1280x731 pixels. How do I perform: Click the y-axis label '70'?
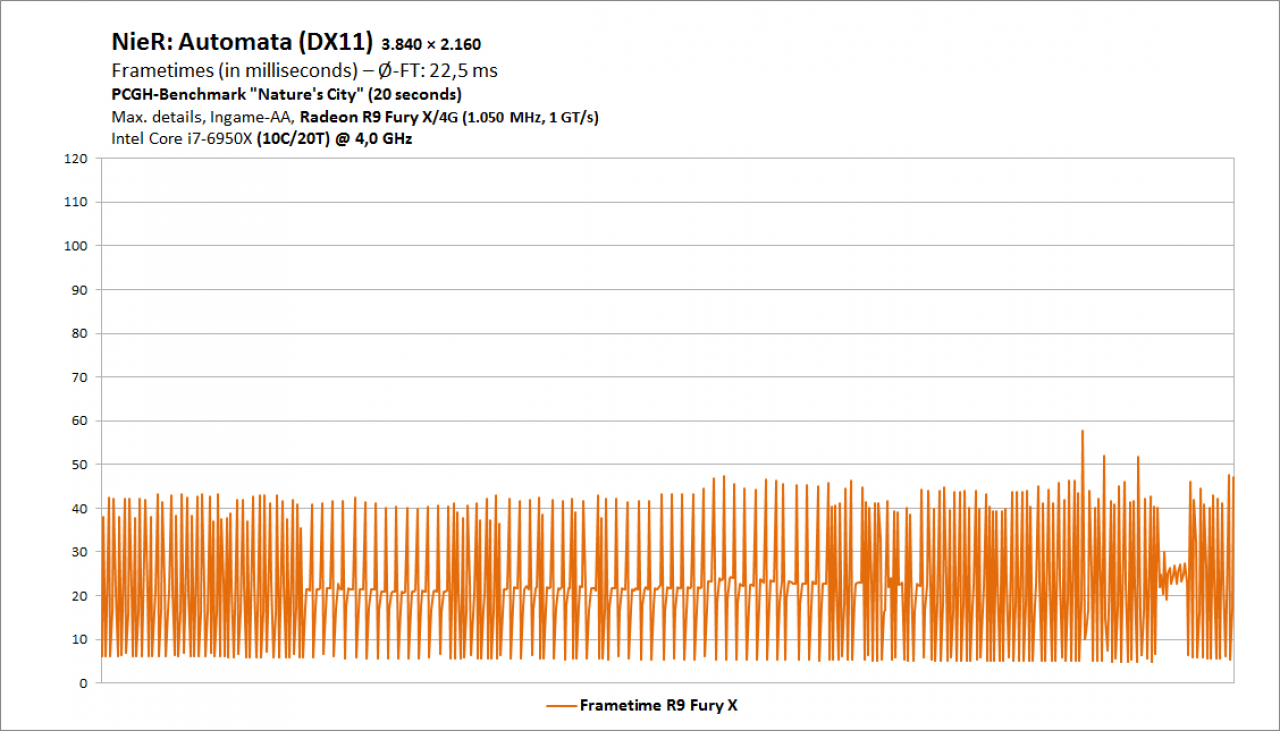(80, 377)
